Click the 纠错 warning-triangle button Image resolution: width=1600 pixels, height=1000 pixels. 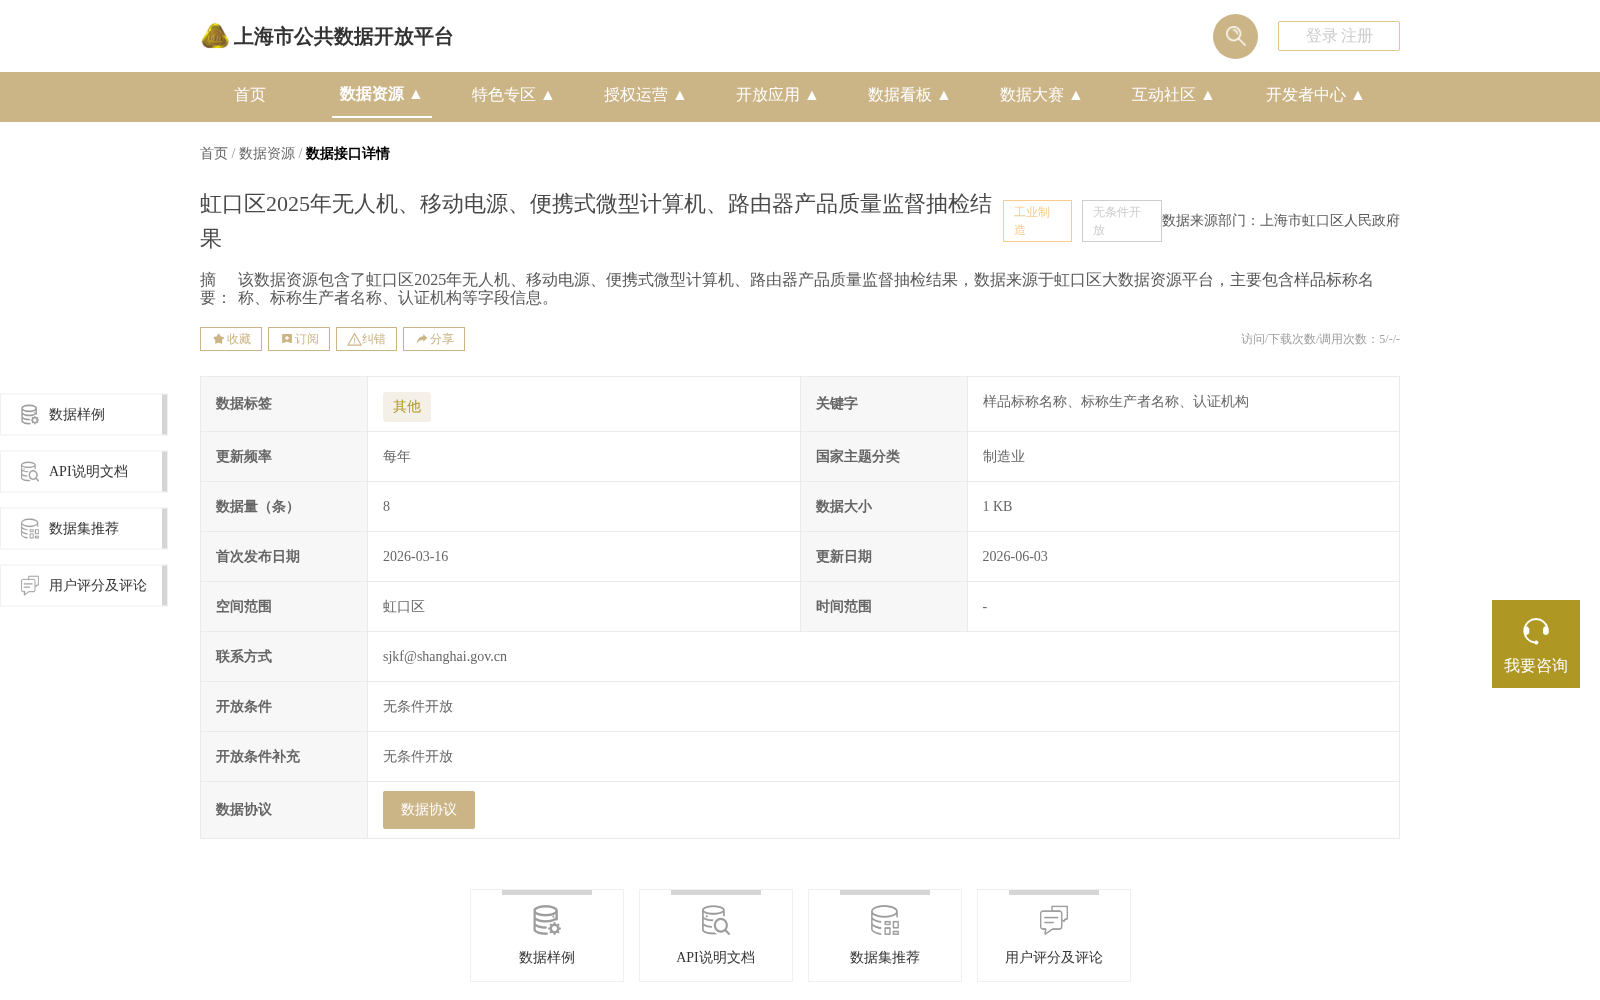[x=366, y=339]
